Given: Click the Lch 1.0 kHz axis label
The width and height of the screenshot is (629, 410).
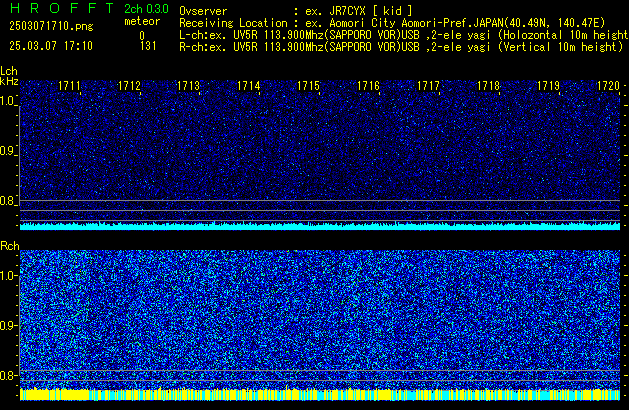Looking at the screenshot, I should pos(7,101).
